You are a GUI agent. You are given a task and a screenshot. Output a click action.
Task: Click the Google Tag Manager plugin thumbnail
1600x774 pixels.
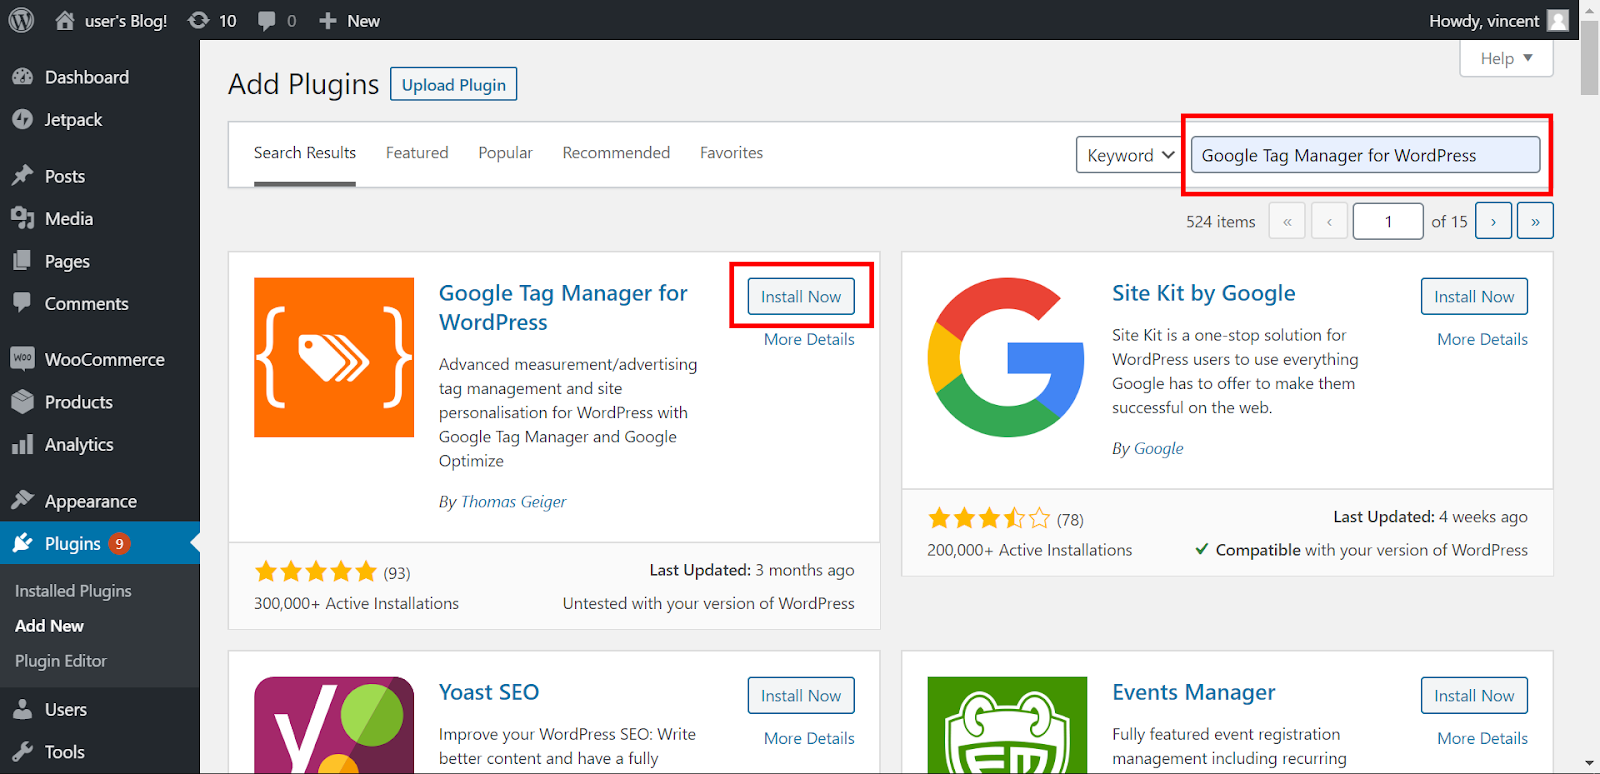[x=334, y=357]
